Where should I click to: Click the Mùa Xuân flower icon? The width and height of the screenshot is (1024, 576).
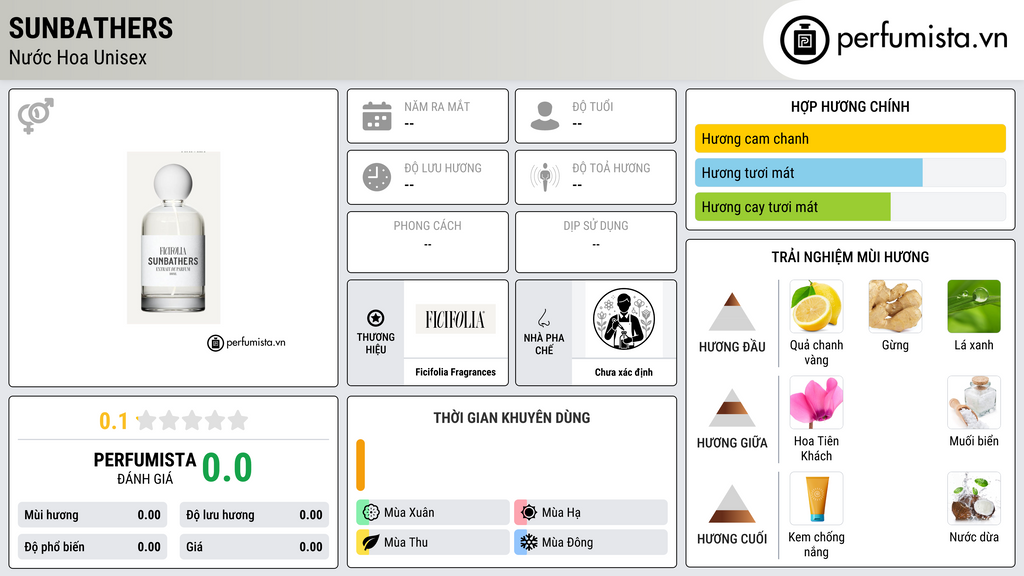tap(371, 512)
